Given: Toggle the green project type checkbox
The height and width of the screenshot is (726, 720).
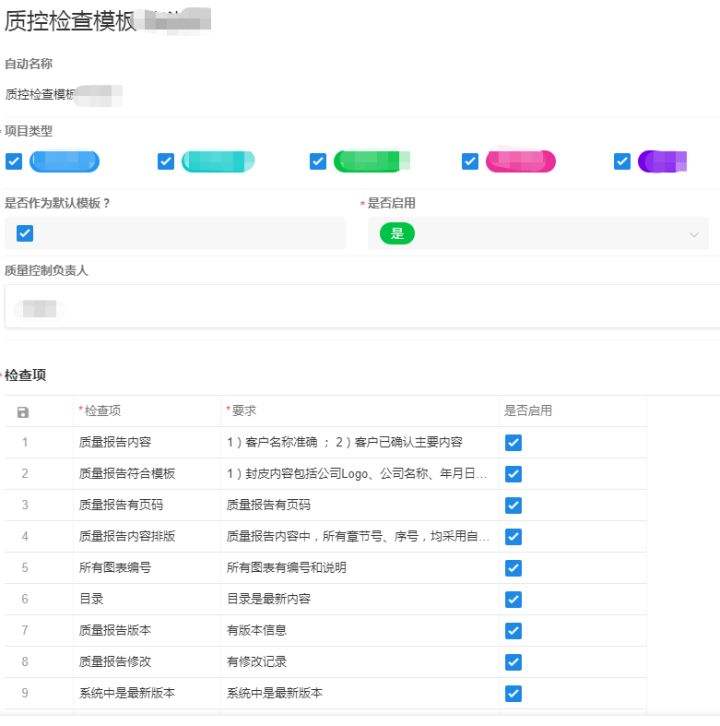Looking at the screenshot, I should click(318, 161).
